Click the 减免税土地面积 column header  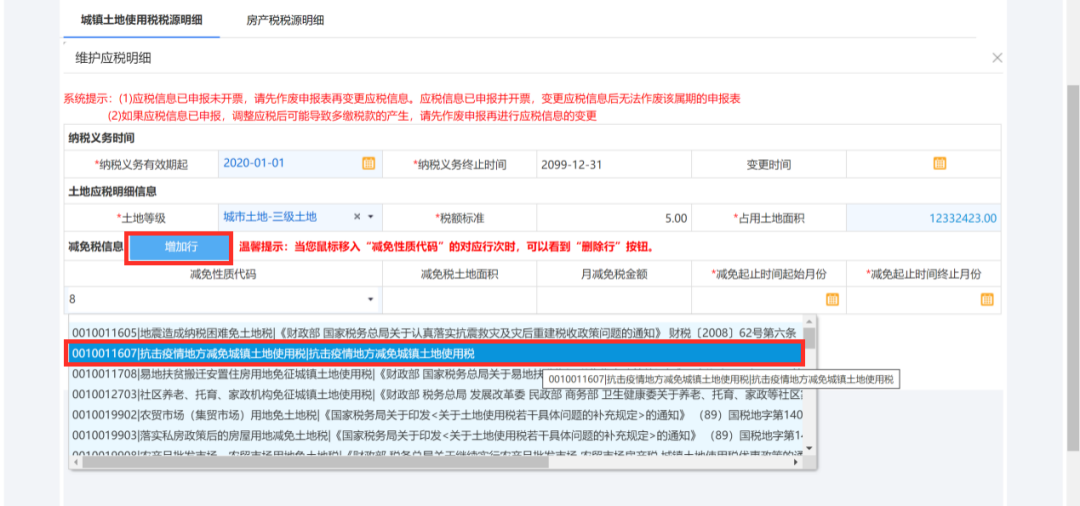coord(459,275)
